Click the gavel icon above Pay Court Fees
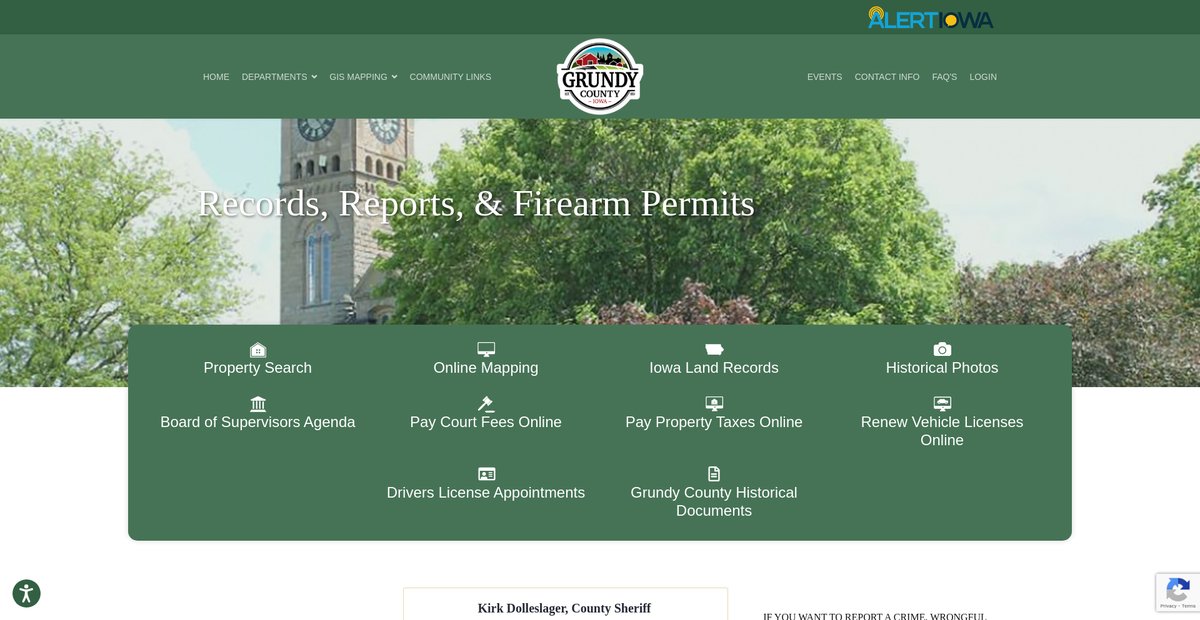Viewport: 1200px width, 620px height. click(x=486, y=404)
